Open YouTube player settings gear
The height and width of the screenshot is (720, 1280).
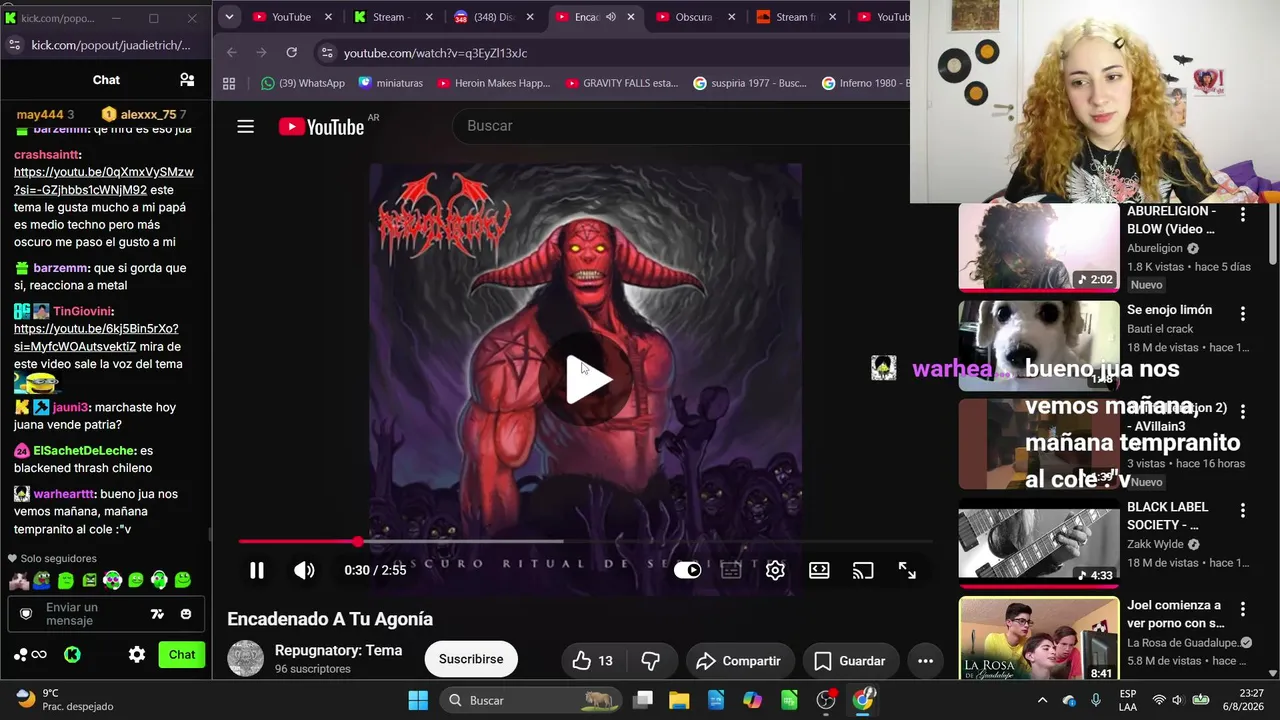775,570
